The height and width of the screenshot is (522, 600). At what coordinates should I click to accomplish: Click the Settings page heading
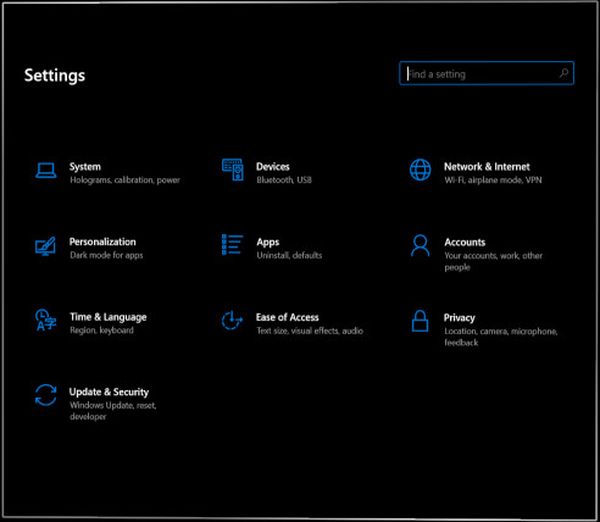pyautogui.click(x=55, y=75)
